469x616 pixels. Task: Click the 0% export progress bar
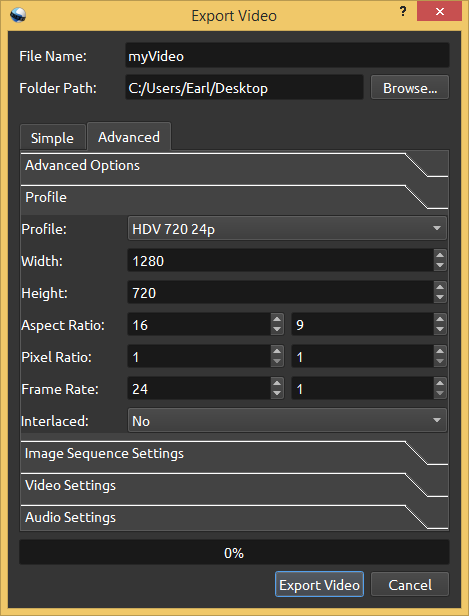tap(234, 552)
